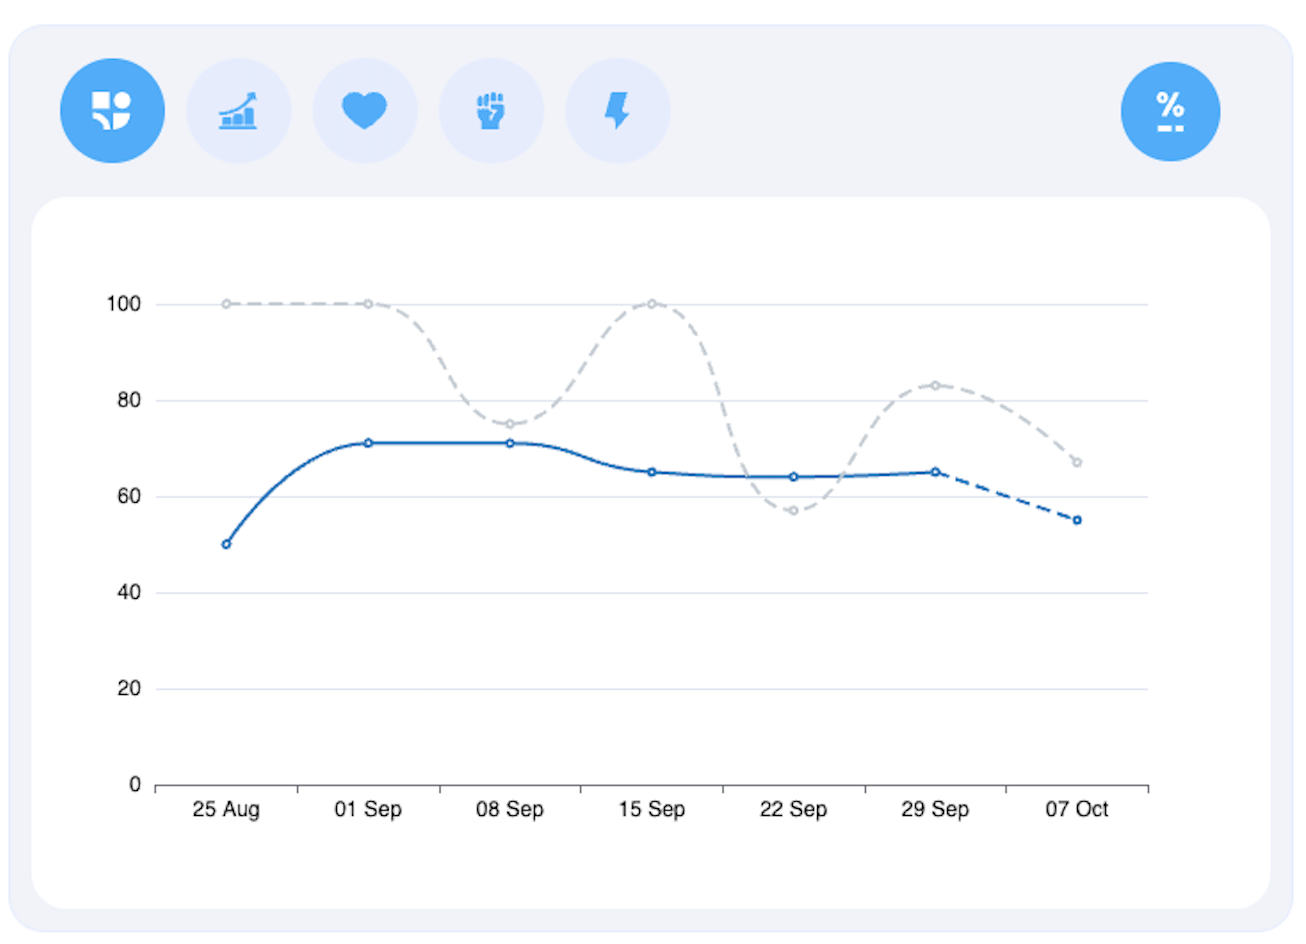Click the gray data point at 07 Oct
The height and width of the screenshot is (944, 1306).
[x=1077, y=462]
